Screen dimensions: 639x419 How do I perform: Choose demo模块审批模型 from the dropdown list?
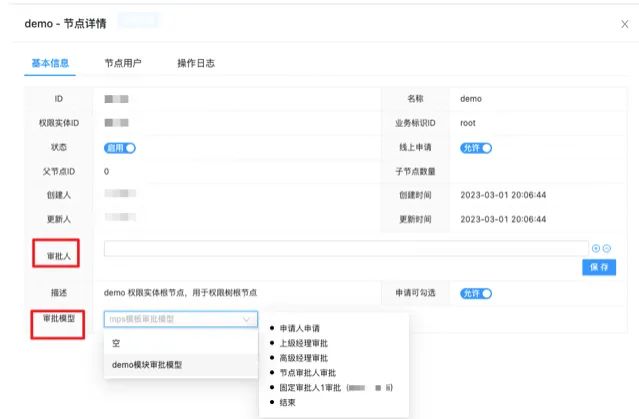(181, 365)
